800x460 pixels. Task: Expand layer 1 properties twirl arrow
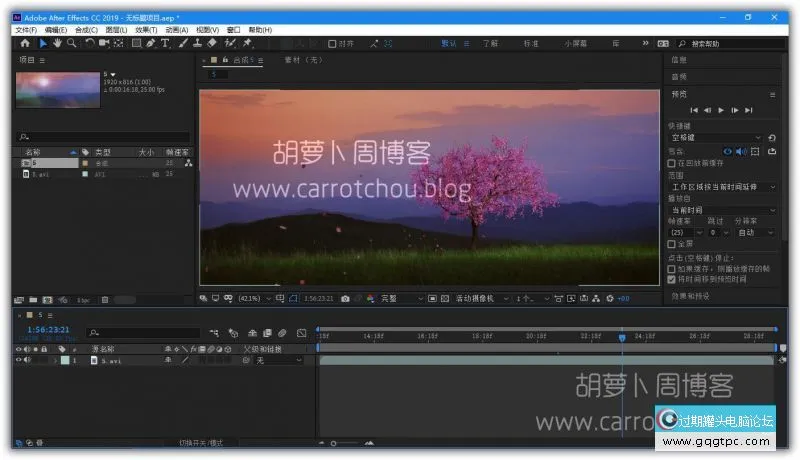tap(55, 361)
